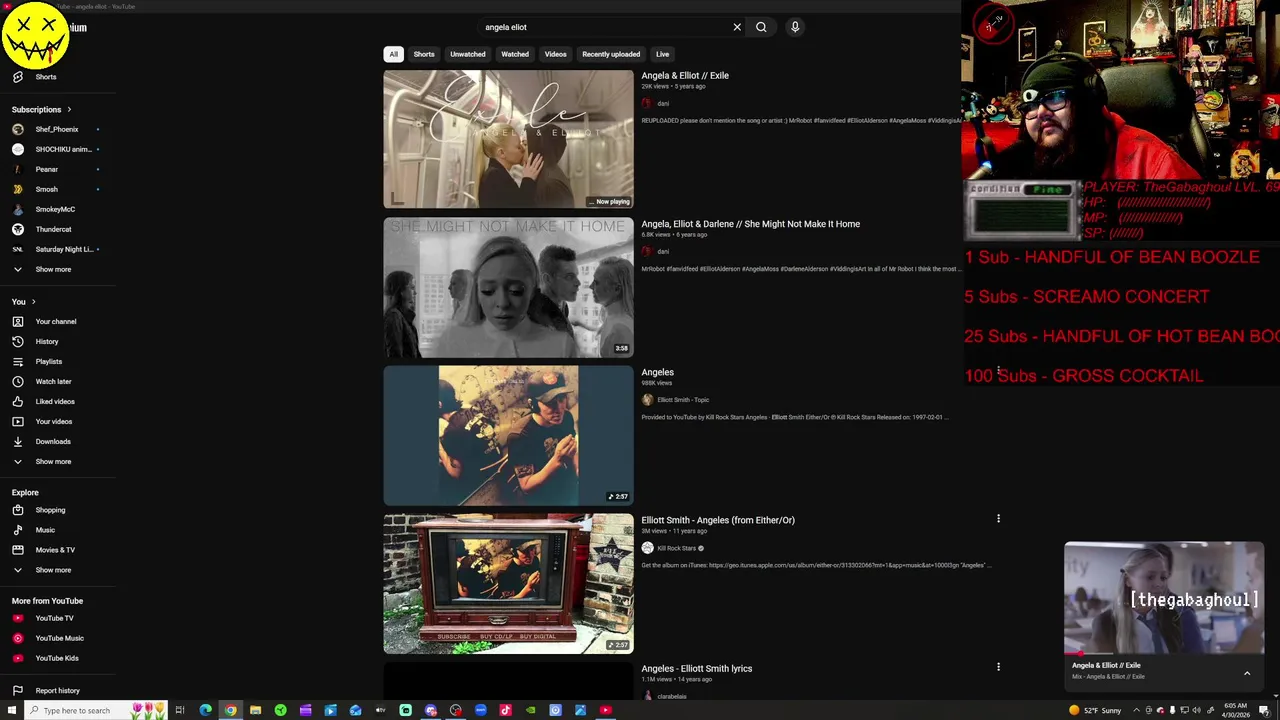Open the weather widget showing 52°F Sunny
This screenshot has height=720, width=1280.
point(1095,711)
